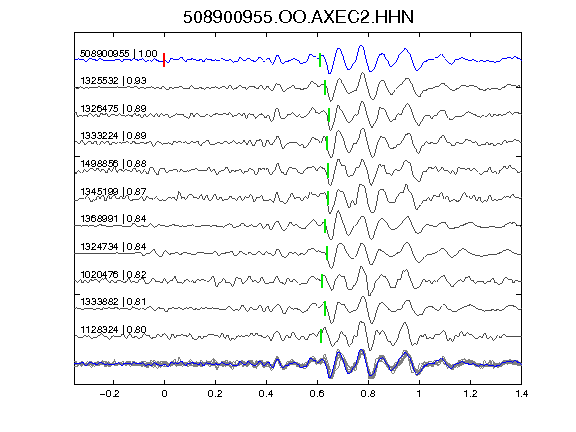Click the 1.4 x-axis tick label
The height and width of the screenshot is (432, 576).
[522, 394]
